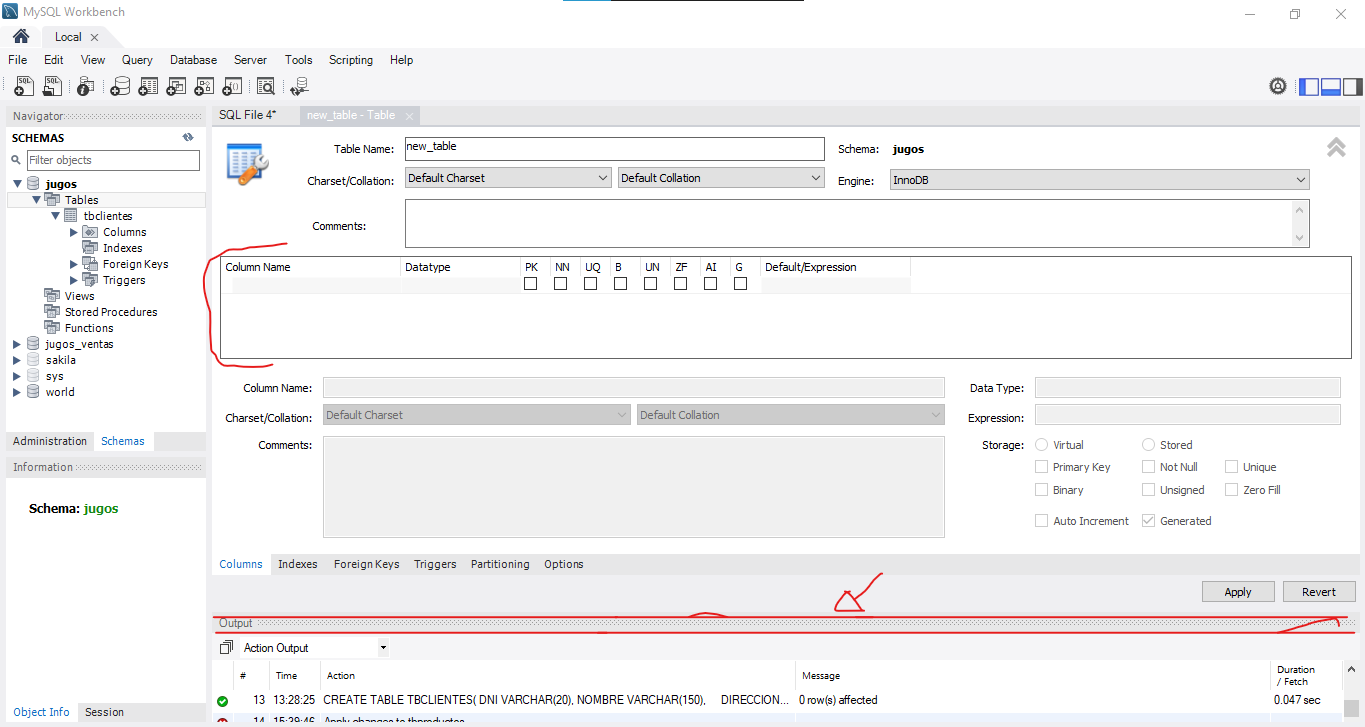Expand the jugos_ventas schema
The height and width of the screenshot is (727, 1365).
tap(17, 344)
